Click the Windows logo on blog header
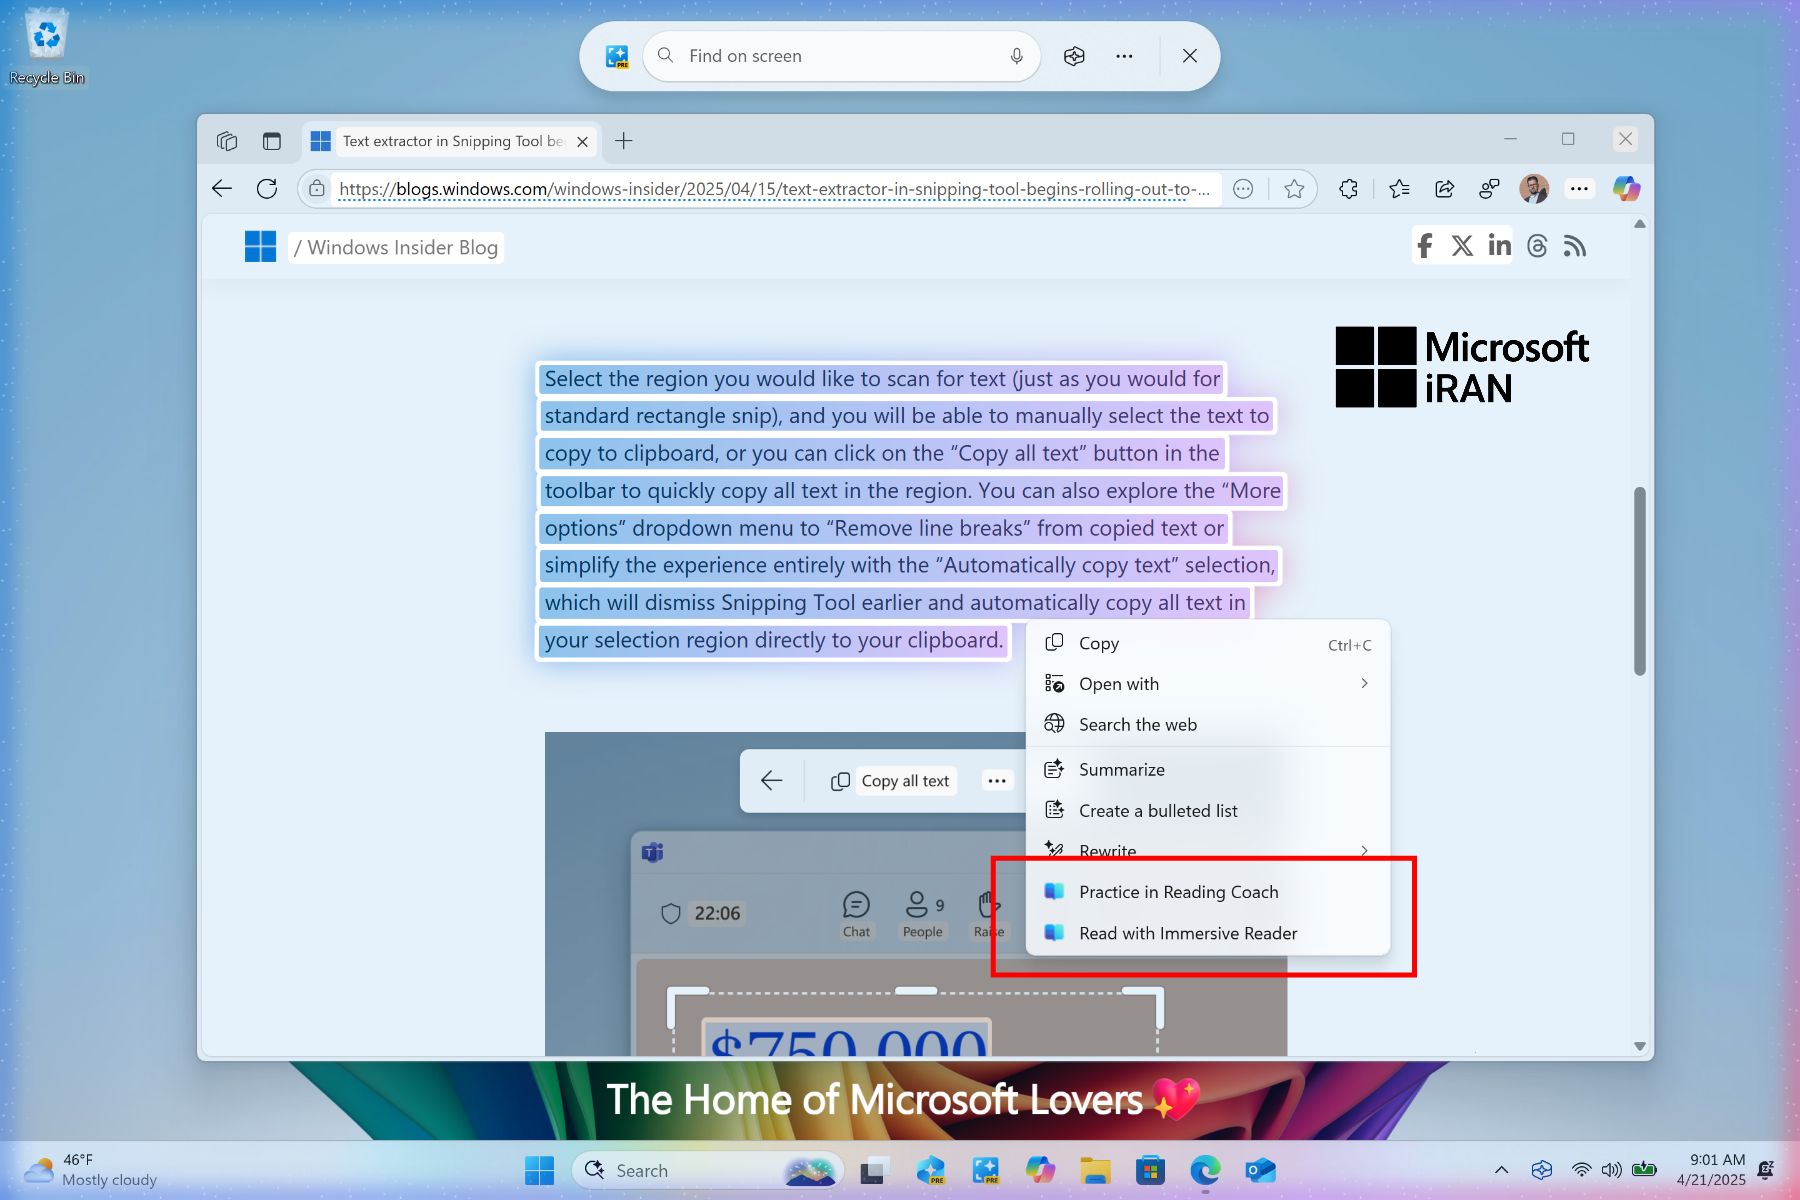1800x1200 pixels. point(260,247)
